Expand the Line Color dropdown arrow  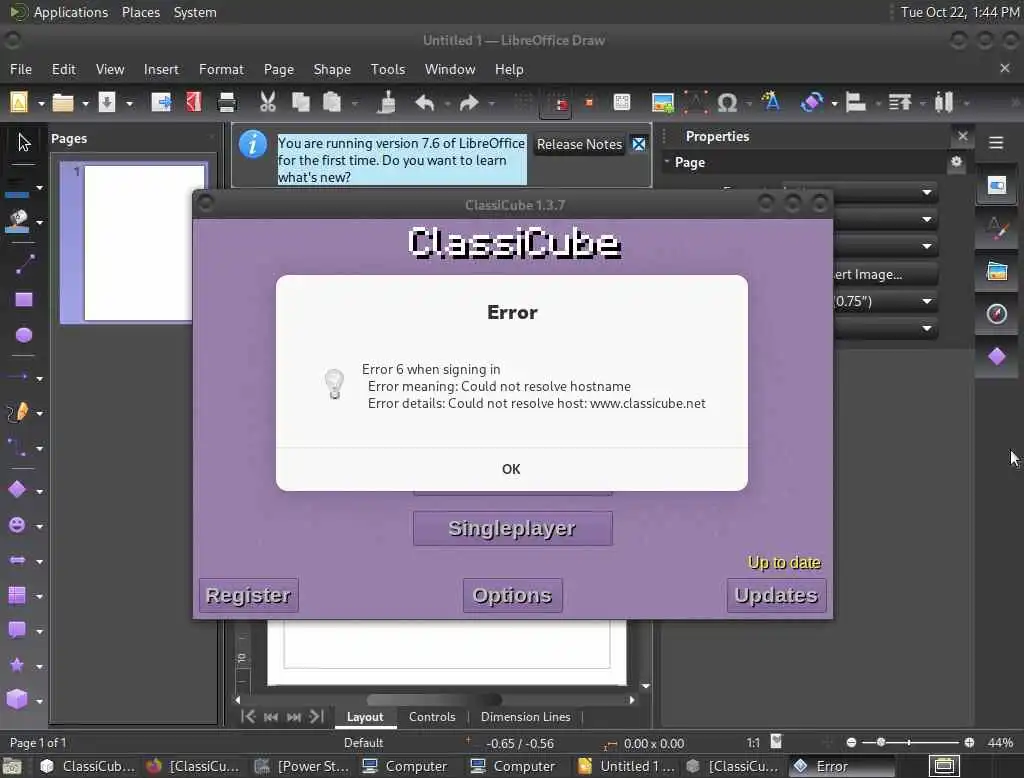(x=39, y=187)
